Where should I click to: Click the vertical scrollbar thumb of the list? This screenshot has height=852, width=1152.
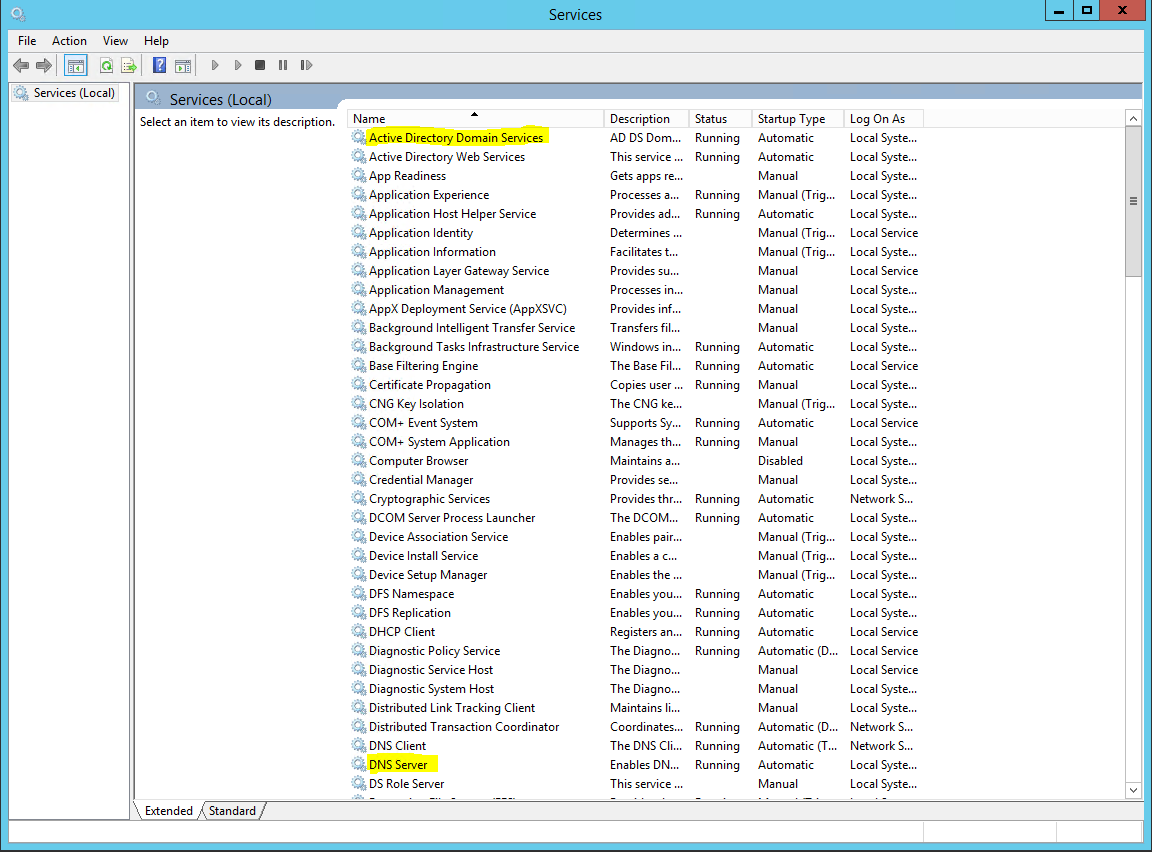1134,201
